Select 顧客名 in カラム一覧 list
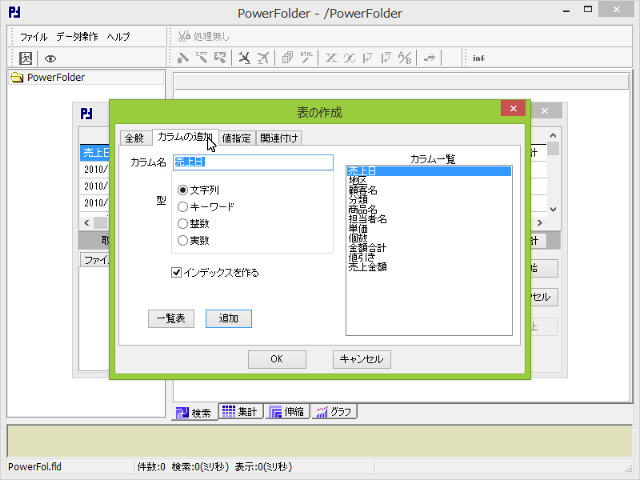The image size is (640, 480). tap(429, 190)
